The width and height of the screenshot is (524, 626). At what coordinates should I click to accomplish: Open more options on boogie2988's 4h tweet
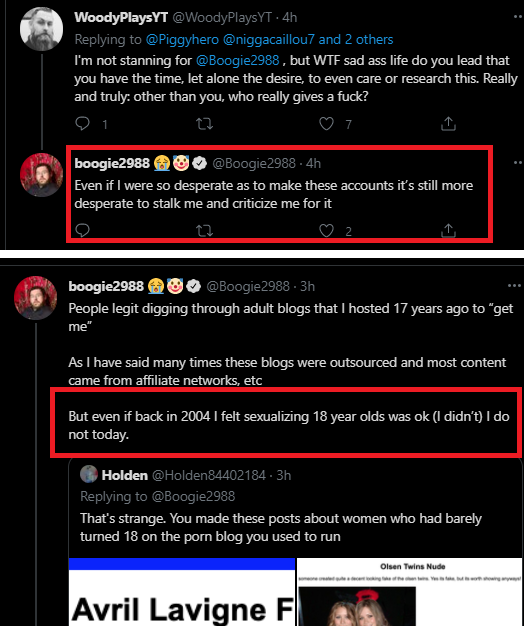click(518, 162)
